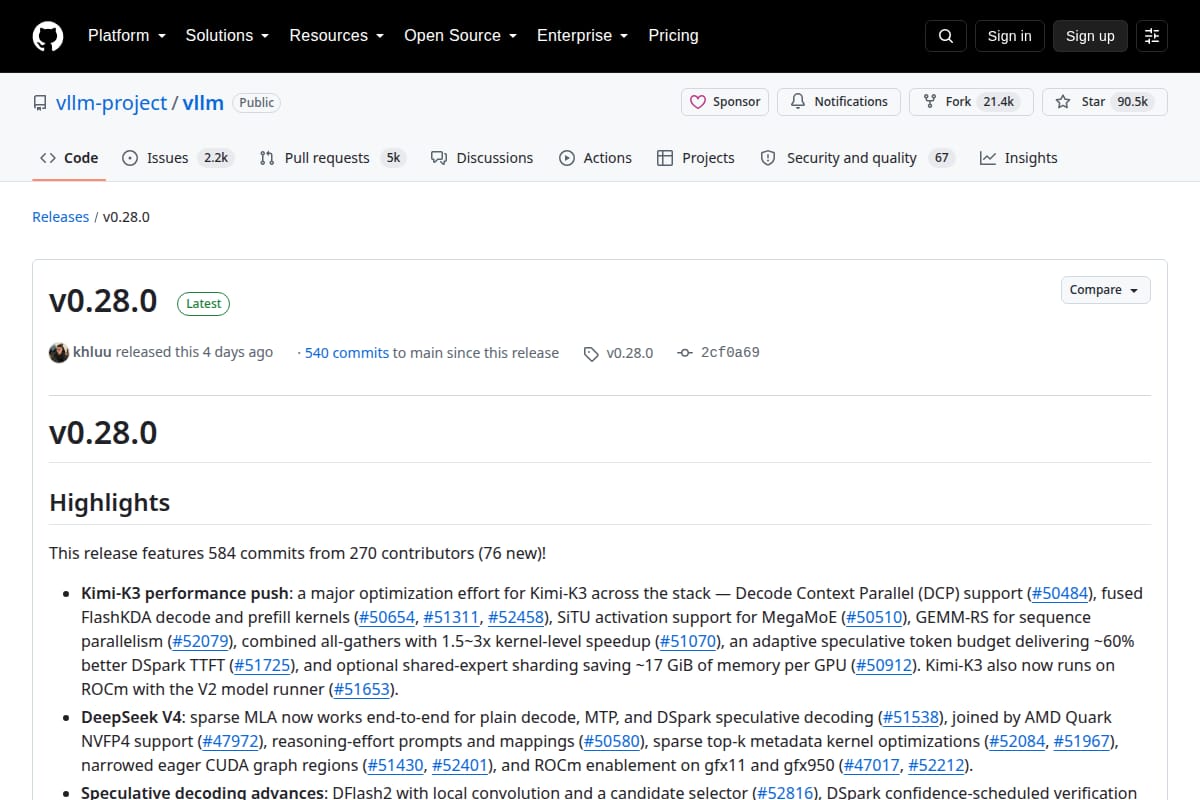
Task: Open the Actions tab
Action: (x=595, y=158)
